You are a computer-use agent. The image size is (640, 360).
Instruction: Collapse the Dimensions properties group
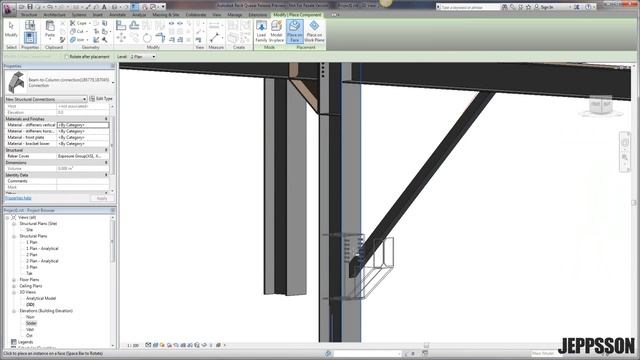(x=106, y=162)
